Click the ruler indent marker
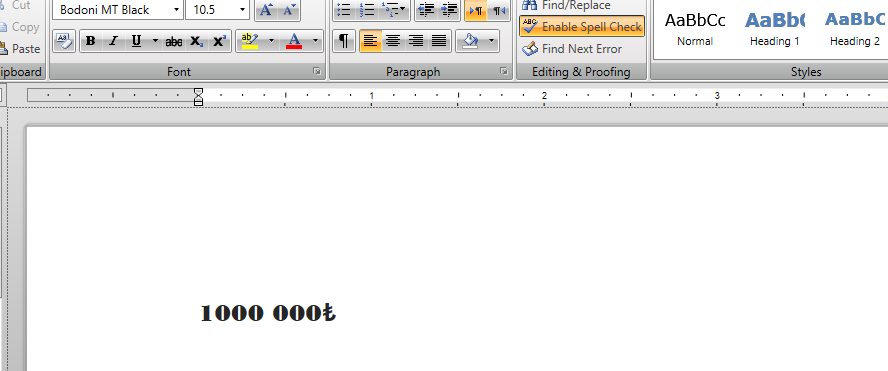This screenshot has width=888, height=371. tap(198, 96)
